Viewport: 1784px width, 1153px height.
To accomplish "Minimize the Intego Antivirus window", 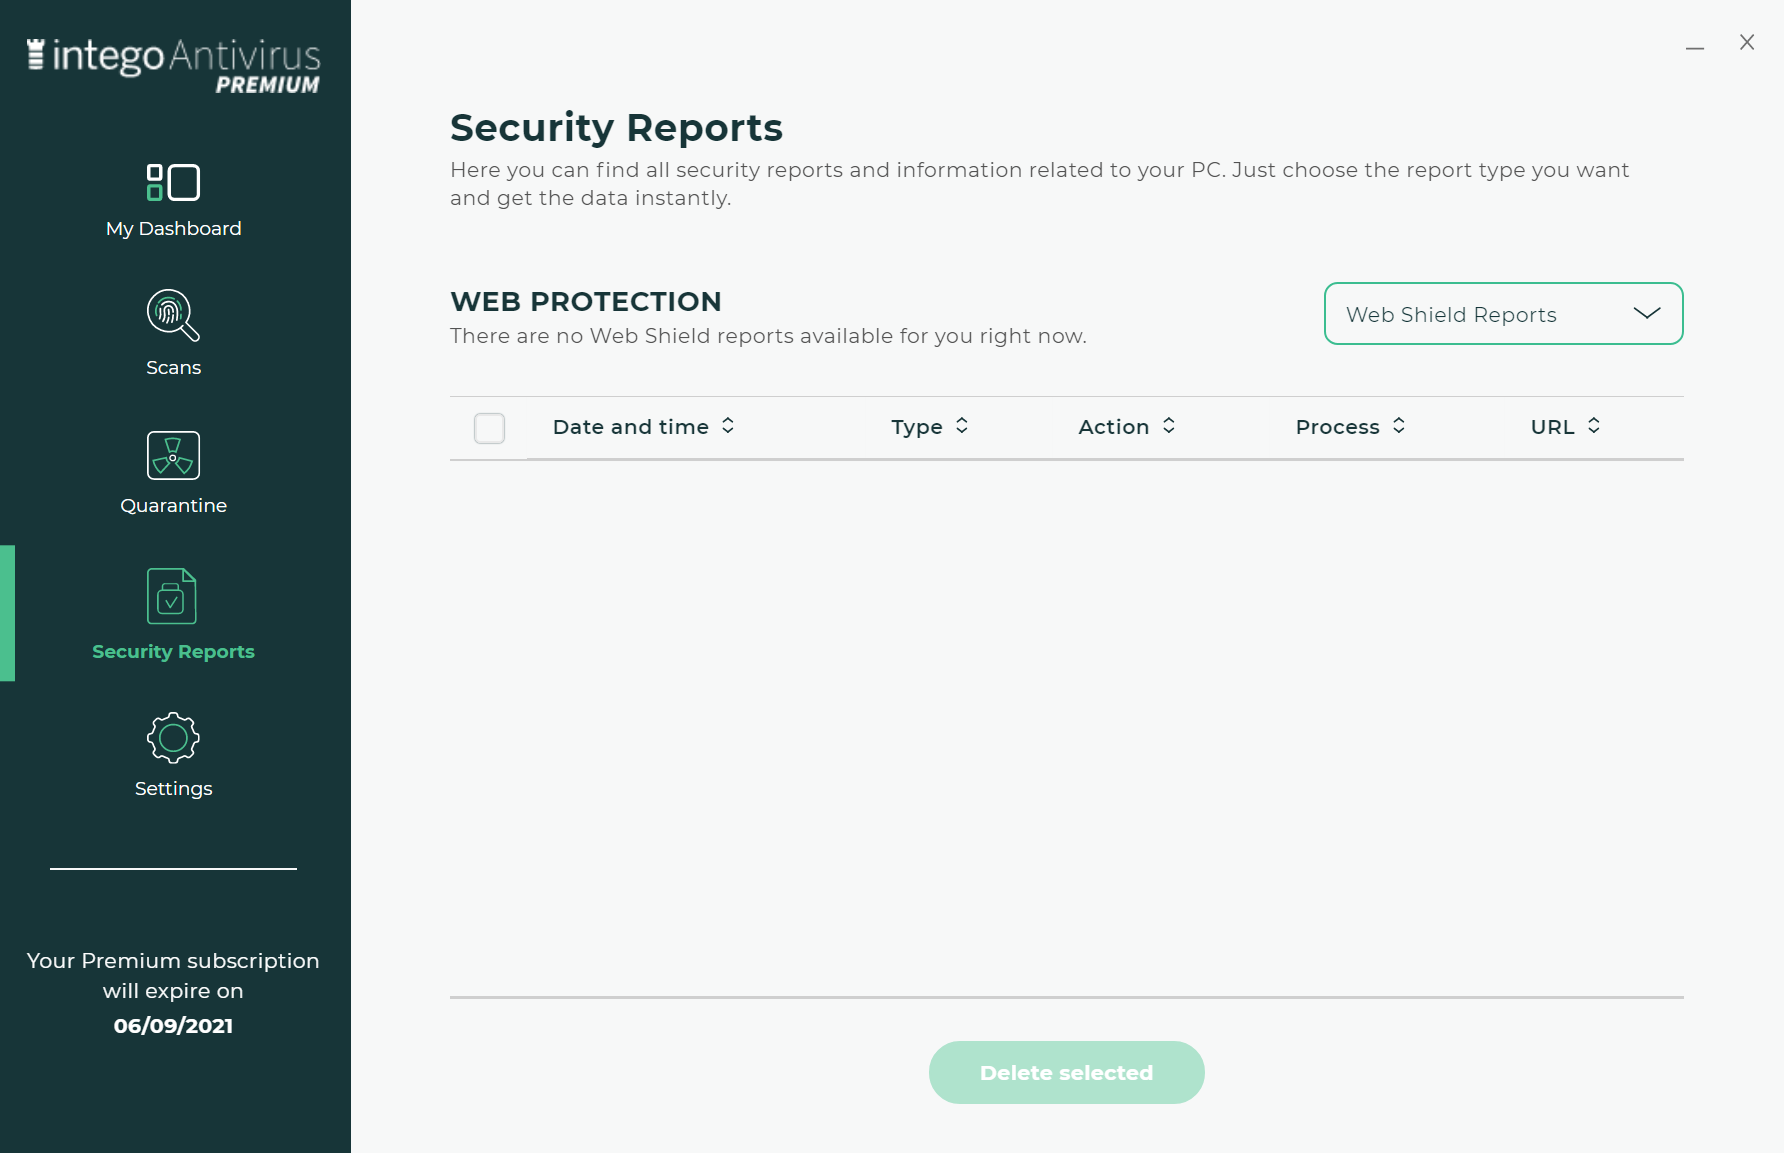I will [1694, 47].
